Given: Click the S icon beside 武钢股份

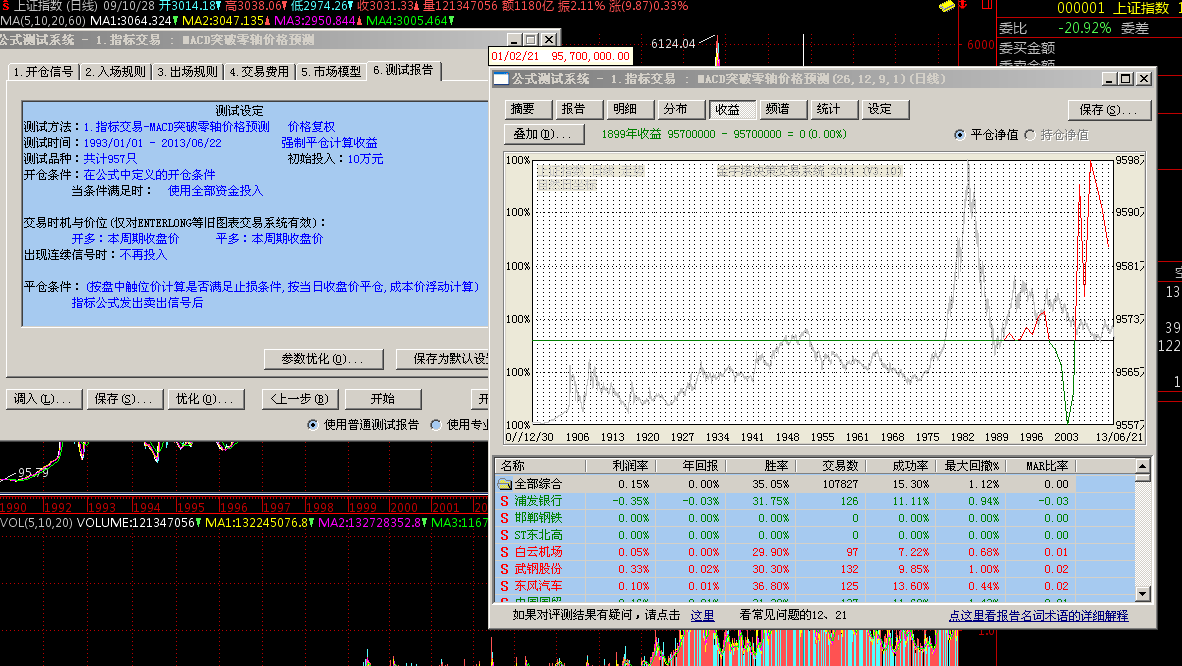Looking at the screenshot, I should (x=505, y=569).
